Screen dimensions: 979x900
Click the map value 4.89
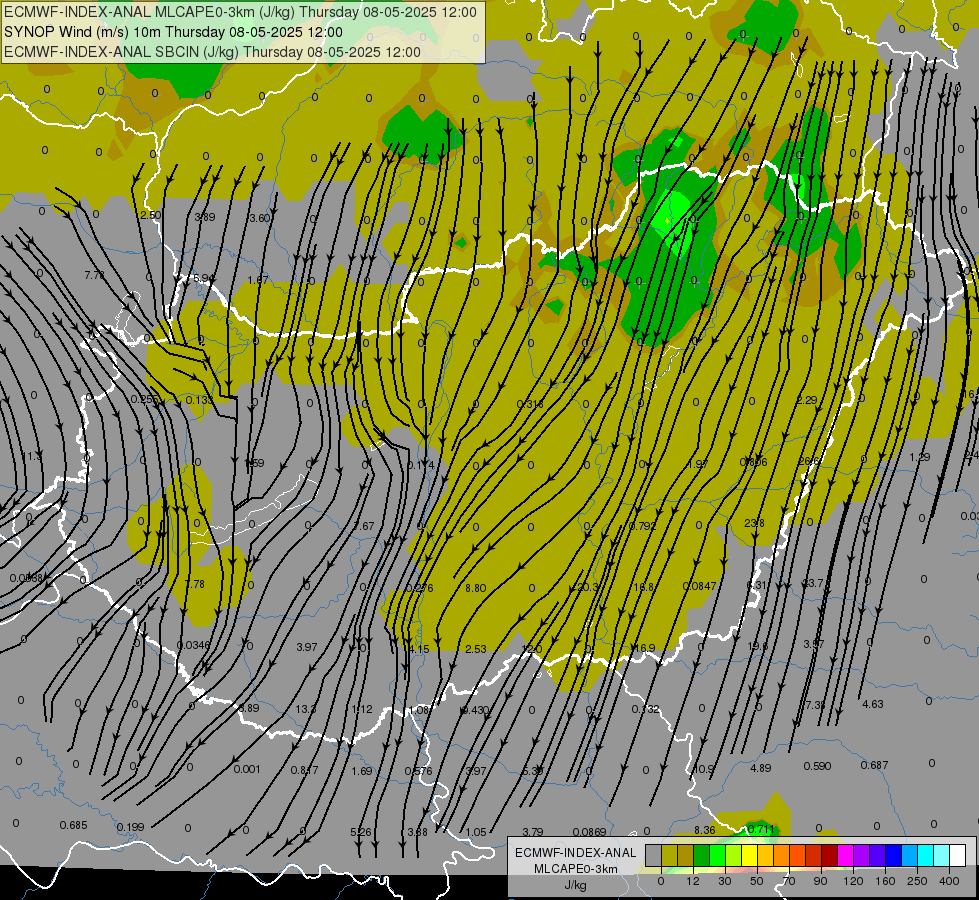point(760,768)
